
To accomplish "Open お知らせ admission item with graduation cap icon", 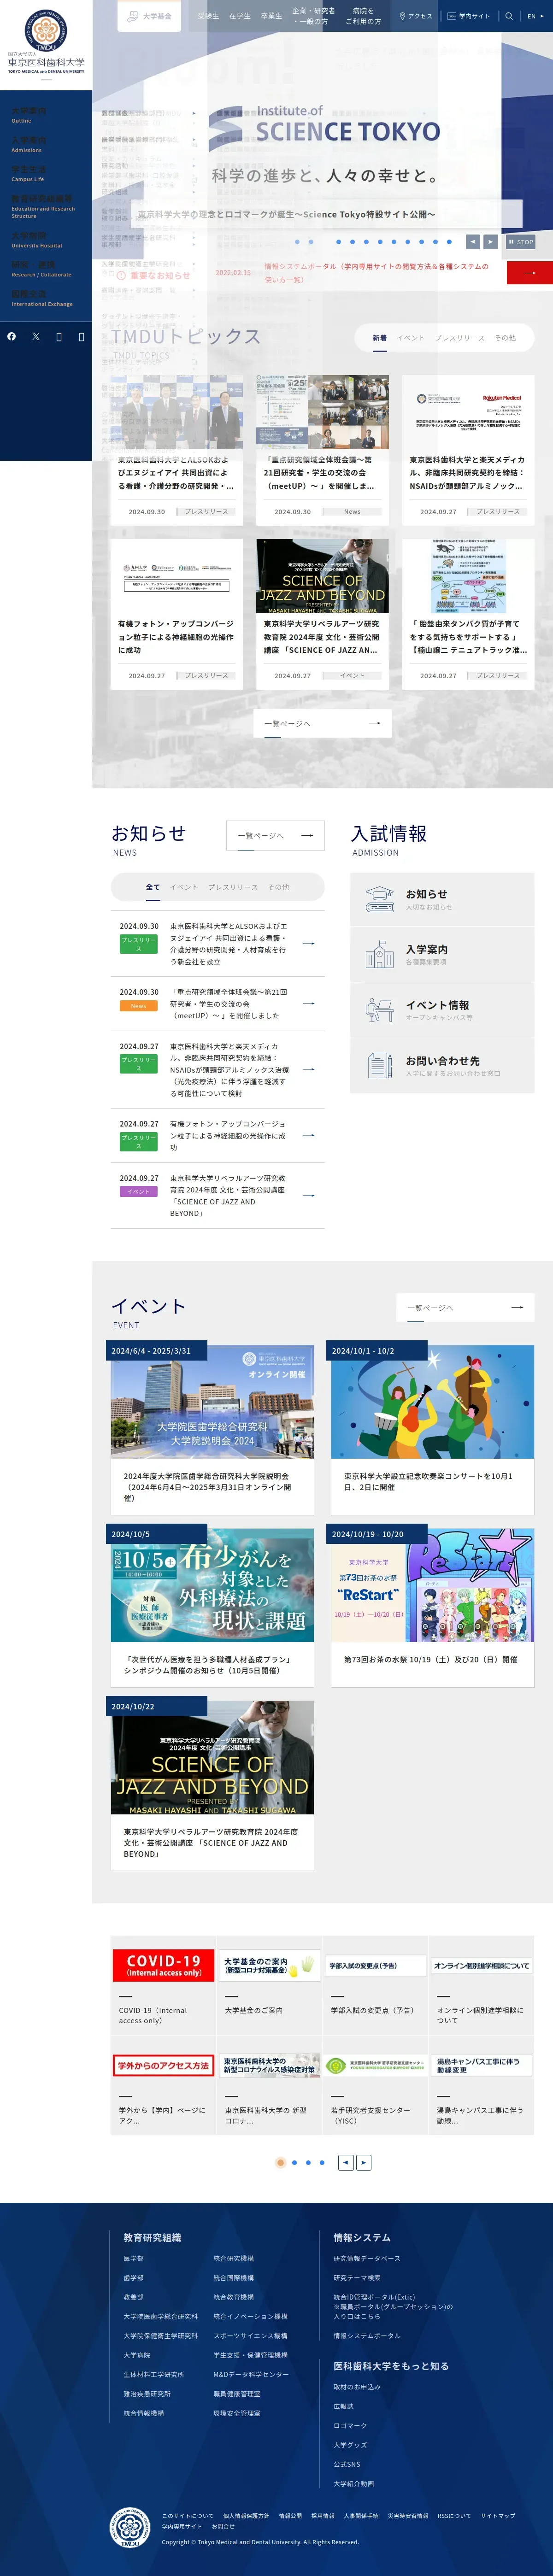I will click(x=442, y=899).
